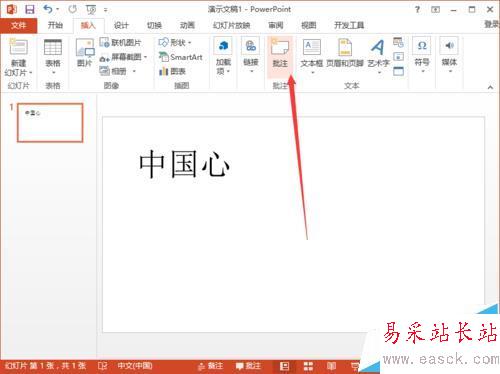Image resolution: width=500 pixels, height=374 pixels.
Task: Open the 切换 (Transitions) tab
Action: 154,25
